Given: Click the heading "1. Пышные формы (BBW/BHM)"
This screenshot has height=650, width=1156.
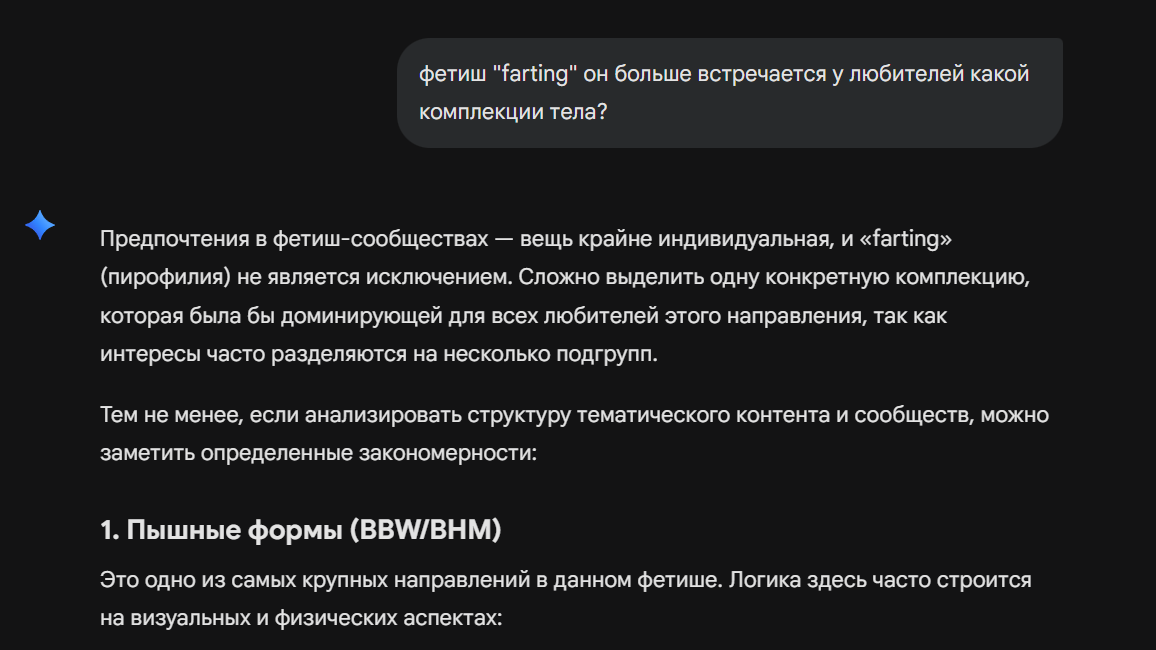Looking at the screenshot, I should tap(300, 530).
